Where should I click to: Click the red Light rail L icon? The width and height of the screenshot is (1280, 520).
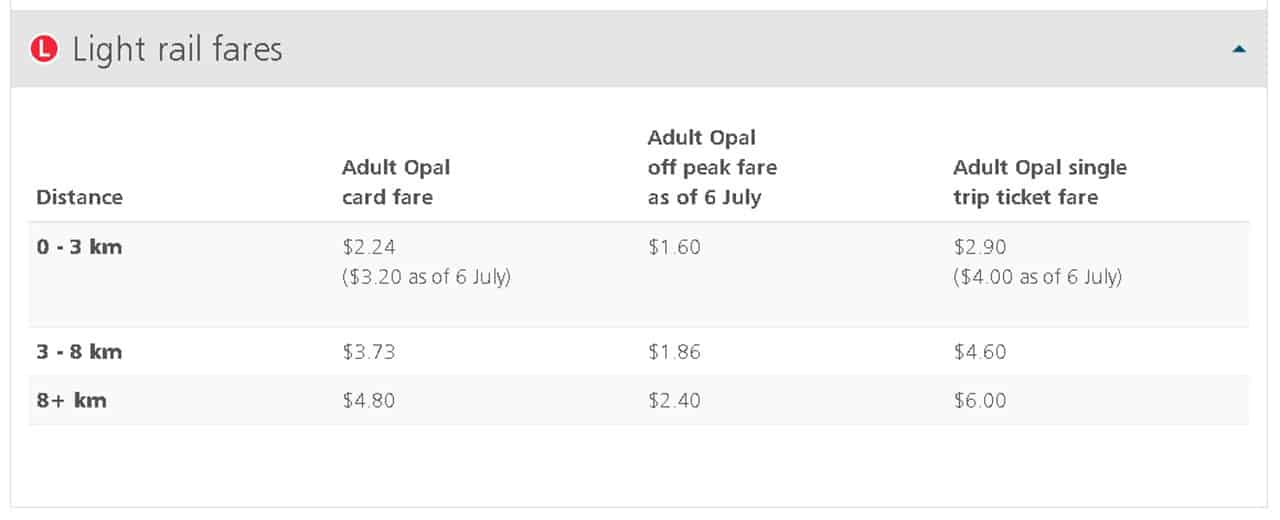coord(45,49)
